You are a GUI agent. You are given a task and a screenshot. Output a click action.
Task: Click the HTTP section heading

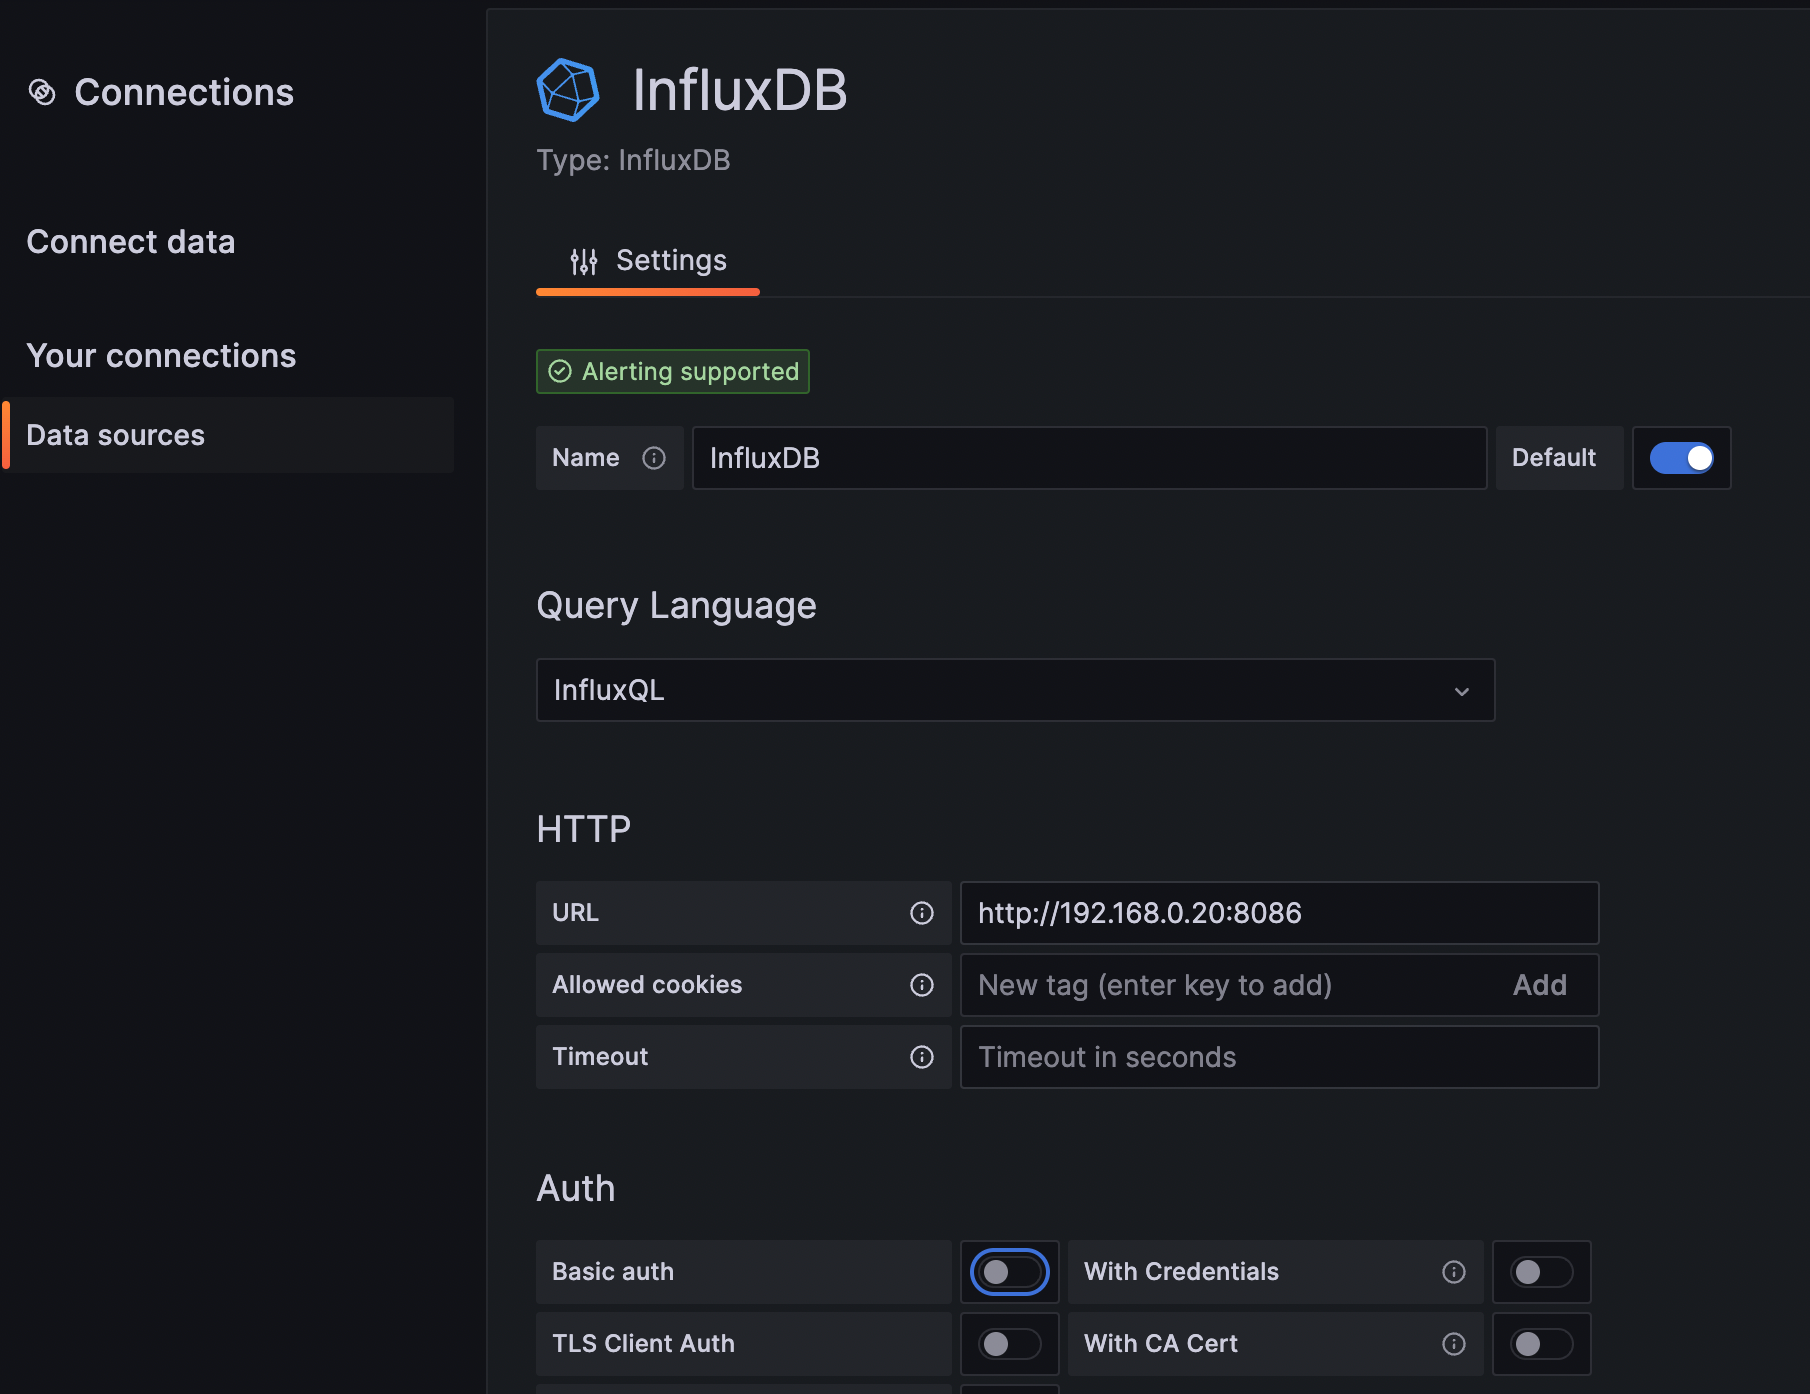584,829
